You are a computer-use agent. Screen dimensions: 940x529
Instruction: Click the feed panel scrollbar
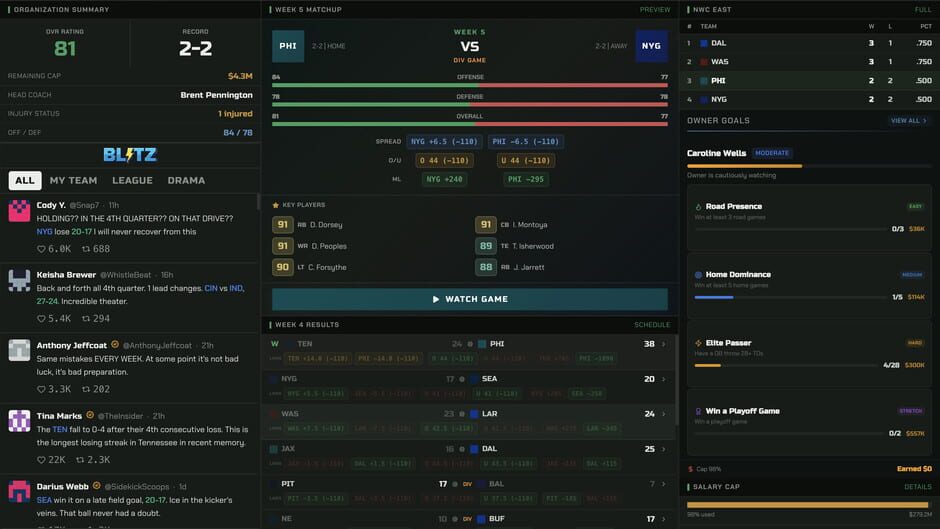point(258,202)
